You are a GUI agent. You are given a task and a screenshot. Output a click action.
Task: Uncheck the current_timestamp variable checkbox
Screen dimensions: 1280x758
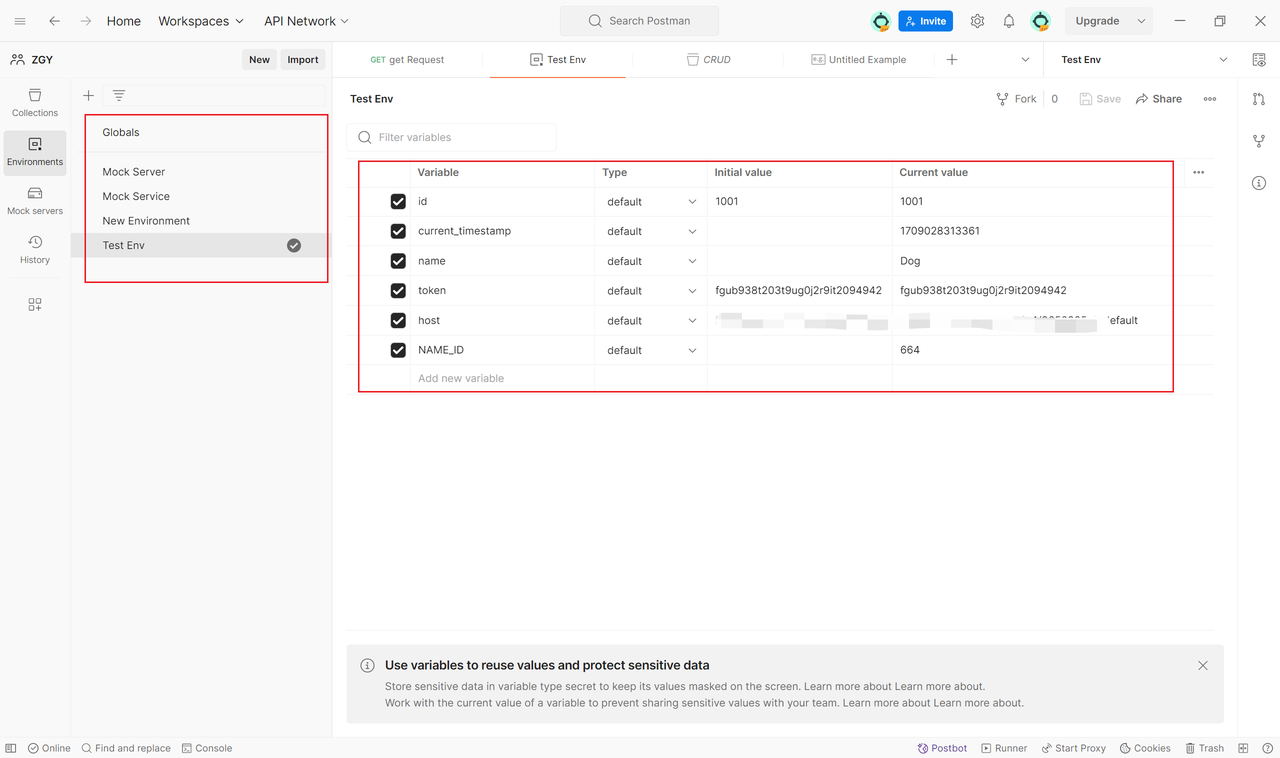[398, 231]
